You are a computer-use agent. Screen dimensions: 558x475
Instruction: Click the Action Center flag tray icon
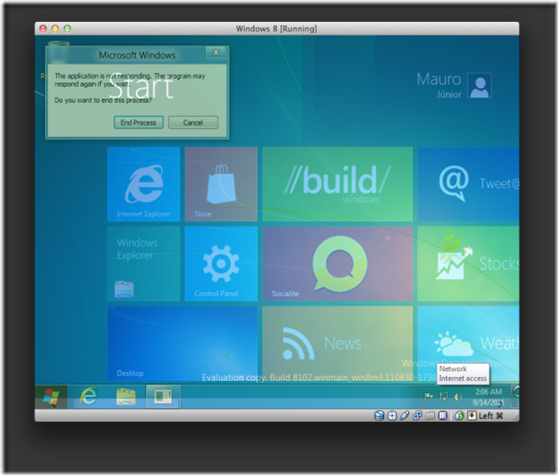429,396
